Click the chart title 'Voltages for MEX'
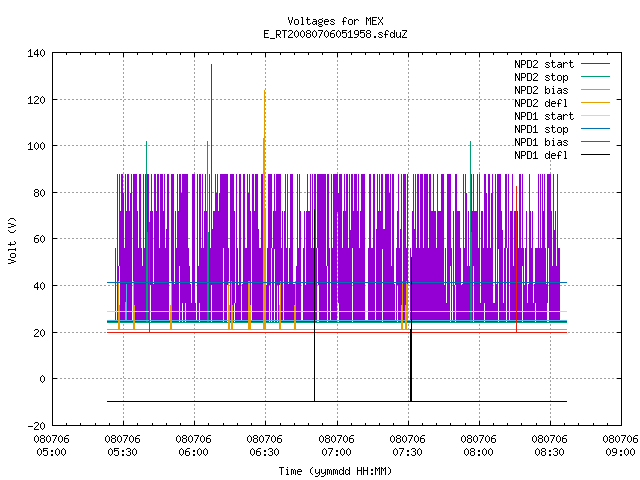The width and height of the screenshot is (640, 480). pos(335,21)
